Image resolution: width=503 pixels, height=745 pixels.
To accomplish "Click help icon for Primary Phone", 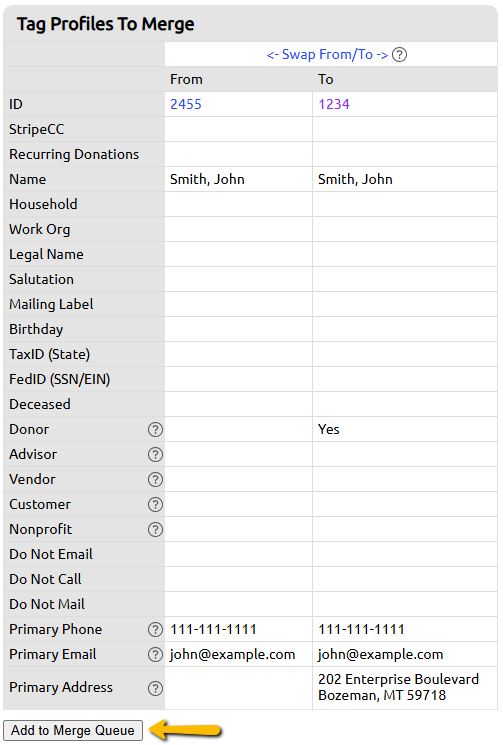I will pyautogui.click(x=155, y=630).
